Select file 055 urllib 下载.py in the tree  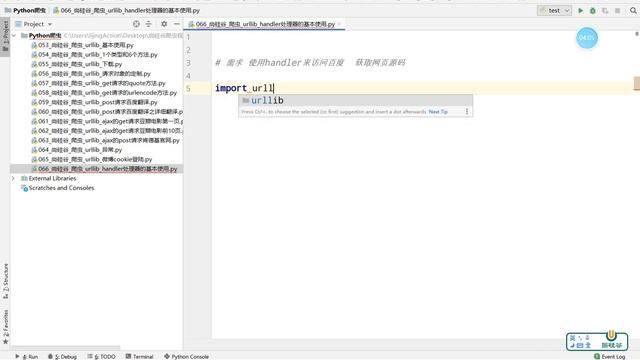pyautogui.click(x=77, y=64)
